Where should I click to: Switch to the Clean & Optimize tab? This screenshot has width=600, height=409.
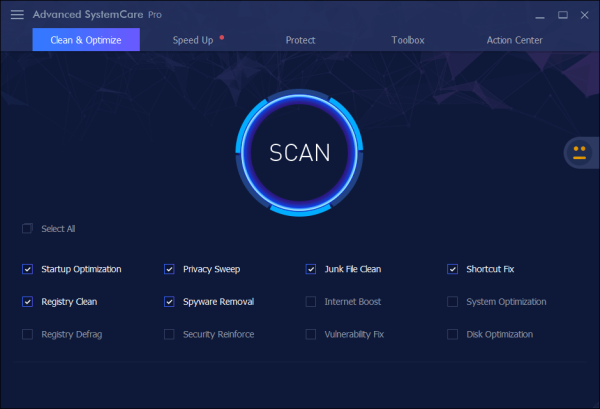[86, 40]
